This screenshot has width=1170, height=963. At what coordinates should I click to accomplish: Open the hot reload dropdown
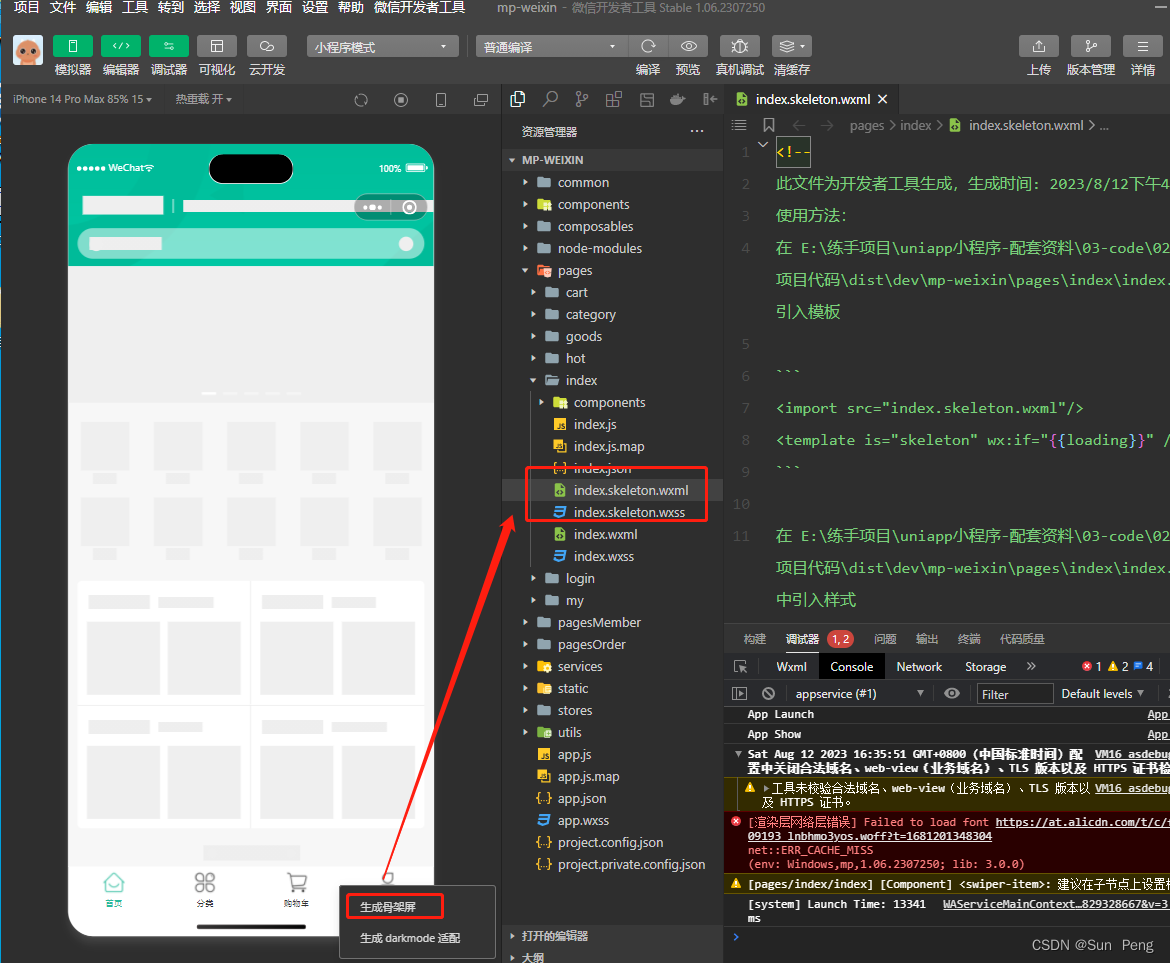pos(204,99)
